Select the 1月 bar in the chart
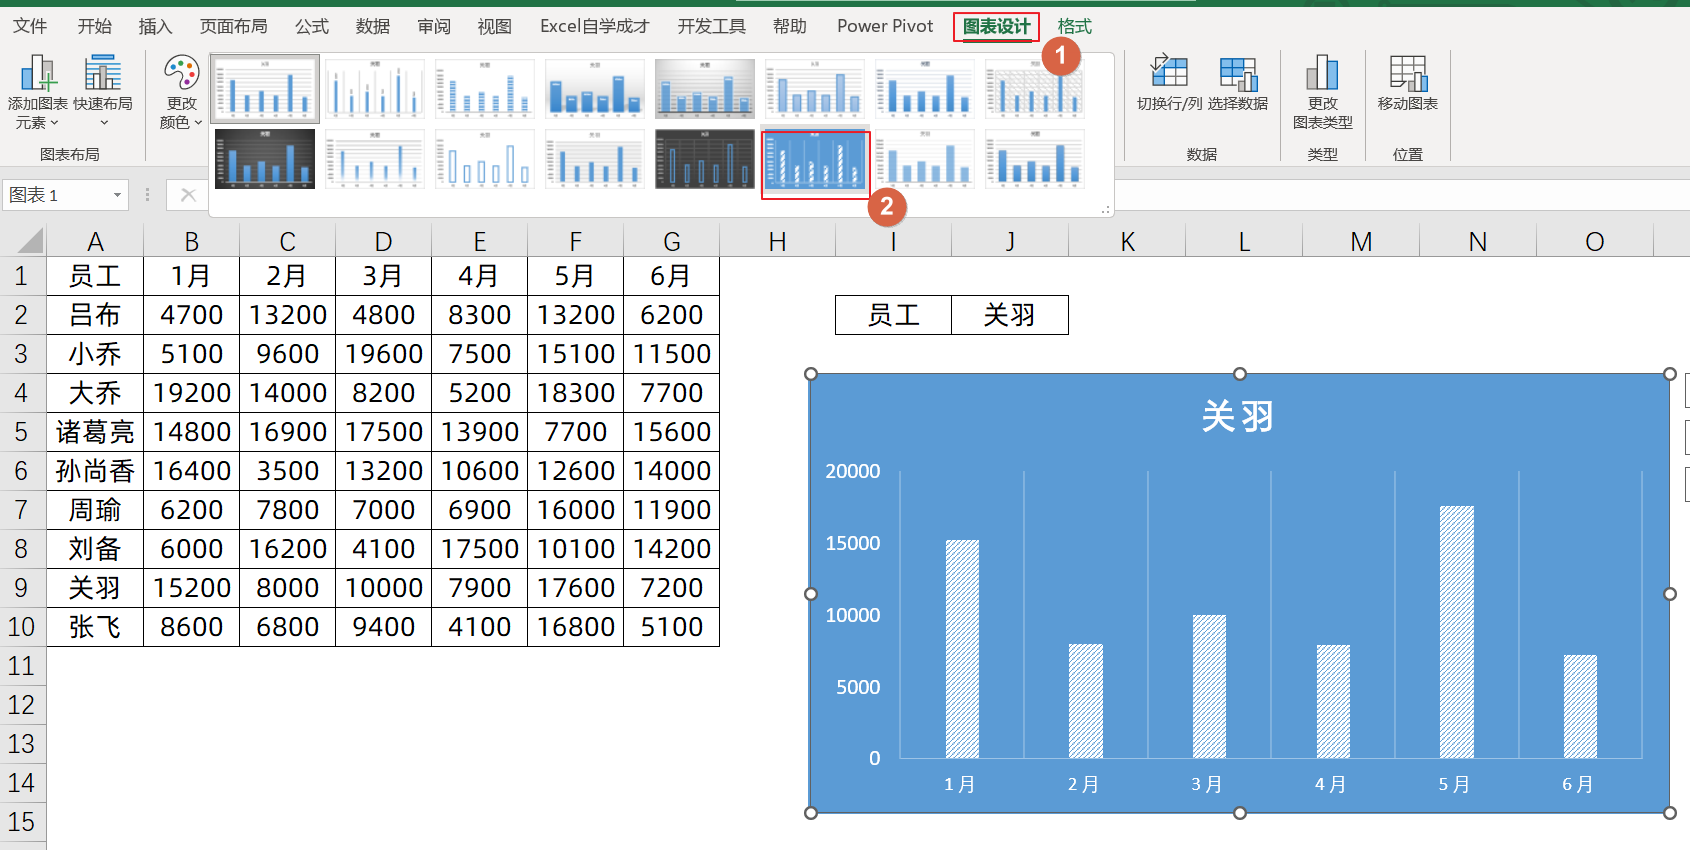The width and height of the screenshot is (1690, 850). tap(962, 649)
